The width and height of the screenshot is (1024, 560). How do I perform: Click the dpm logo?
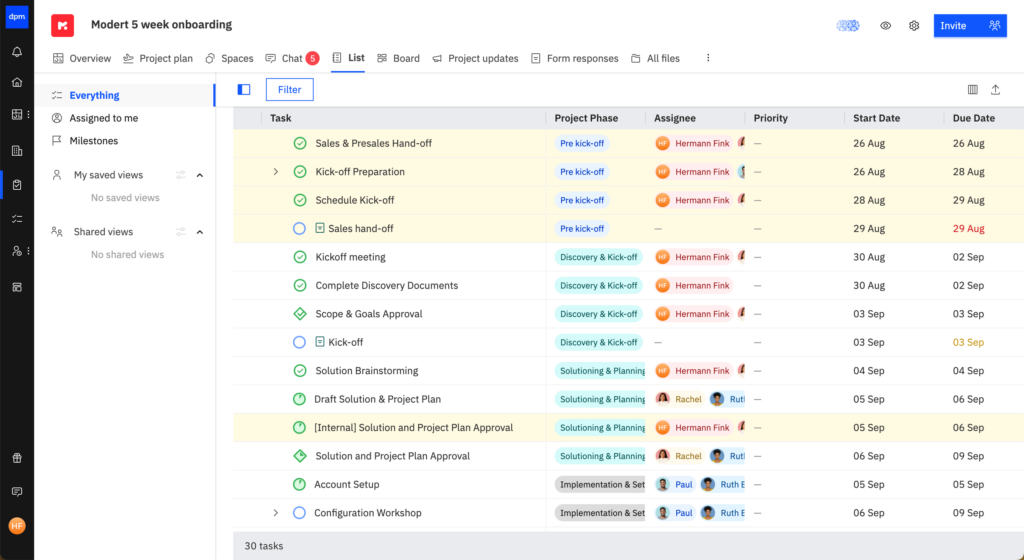click(17, 17)
